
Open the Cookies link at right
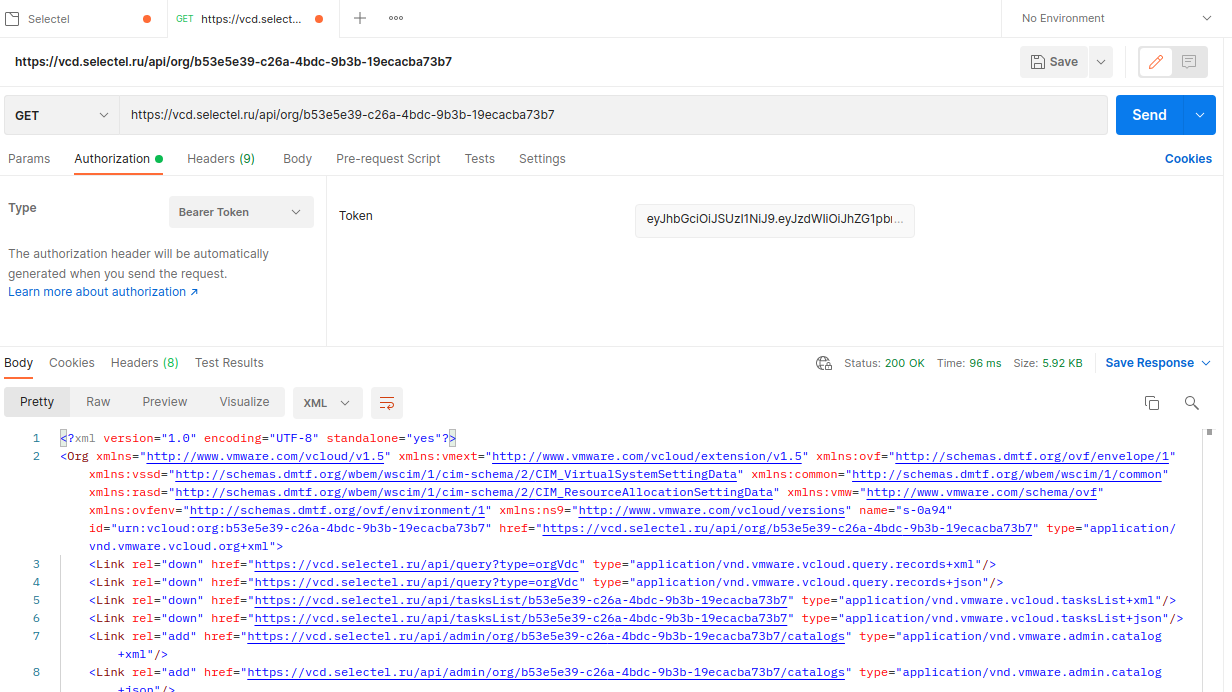coord(1188,159)
